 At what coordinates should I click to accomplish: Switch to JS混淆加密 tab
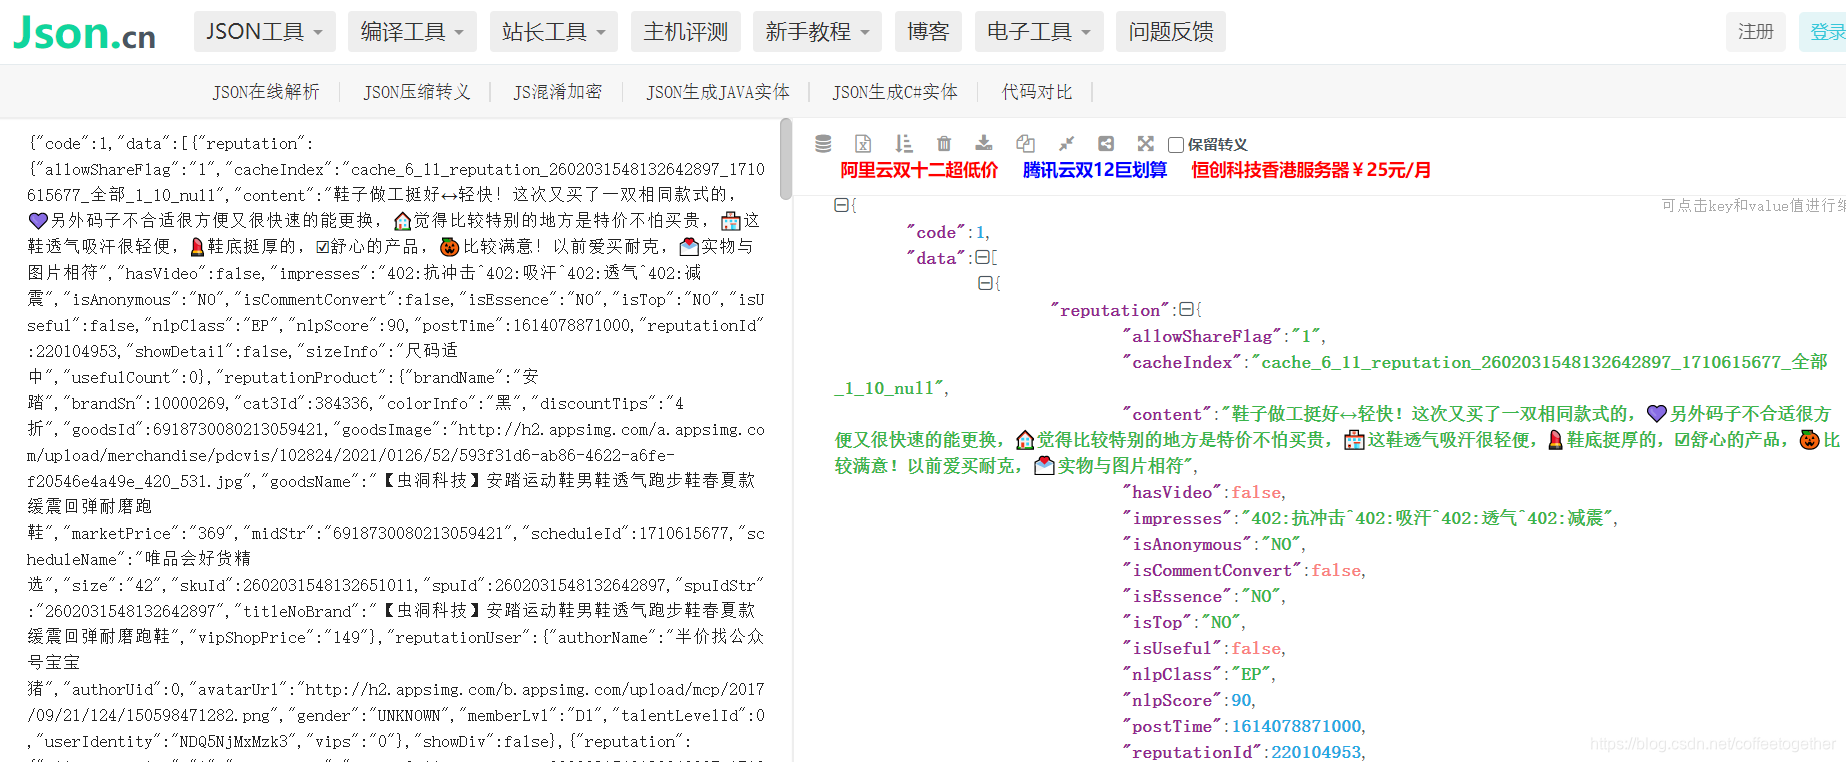tap(558, 92)
